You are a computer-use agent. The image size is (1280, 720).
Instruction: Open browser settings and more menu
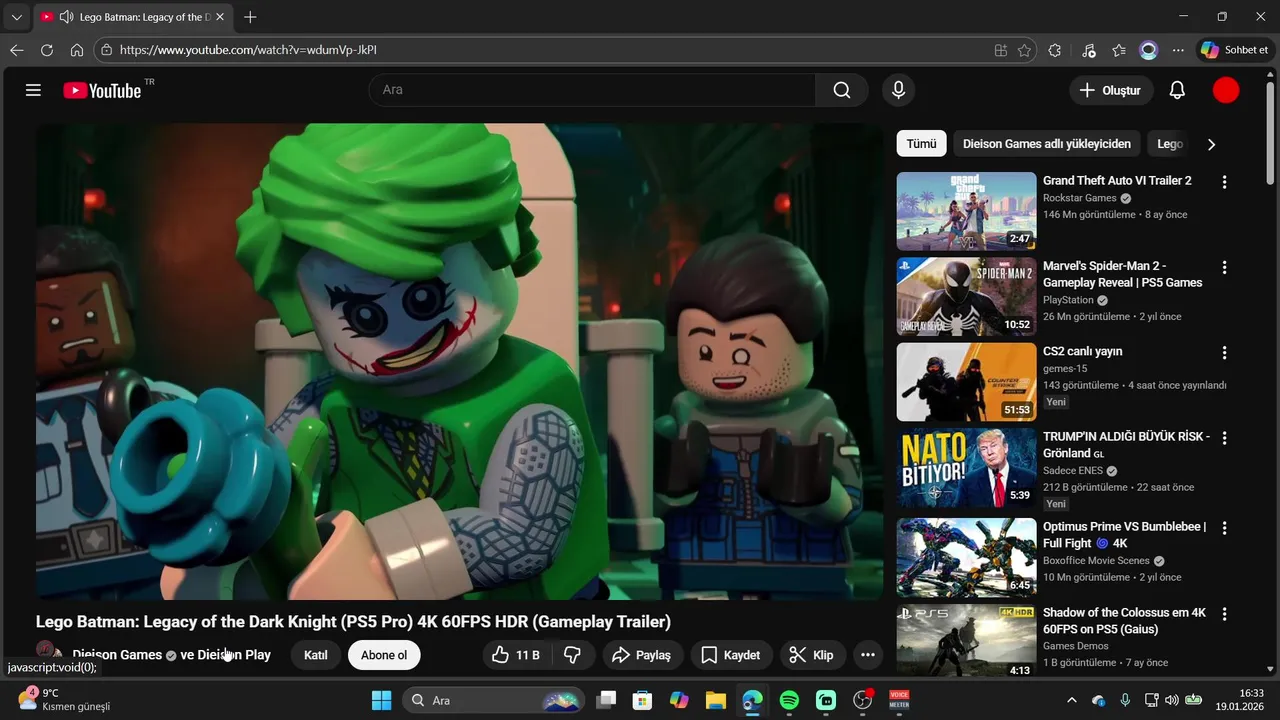pos(1178,50)
